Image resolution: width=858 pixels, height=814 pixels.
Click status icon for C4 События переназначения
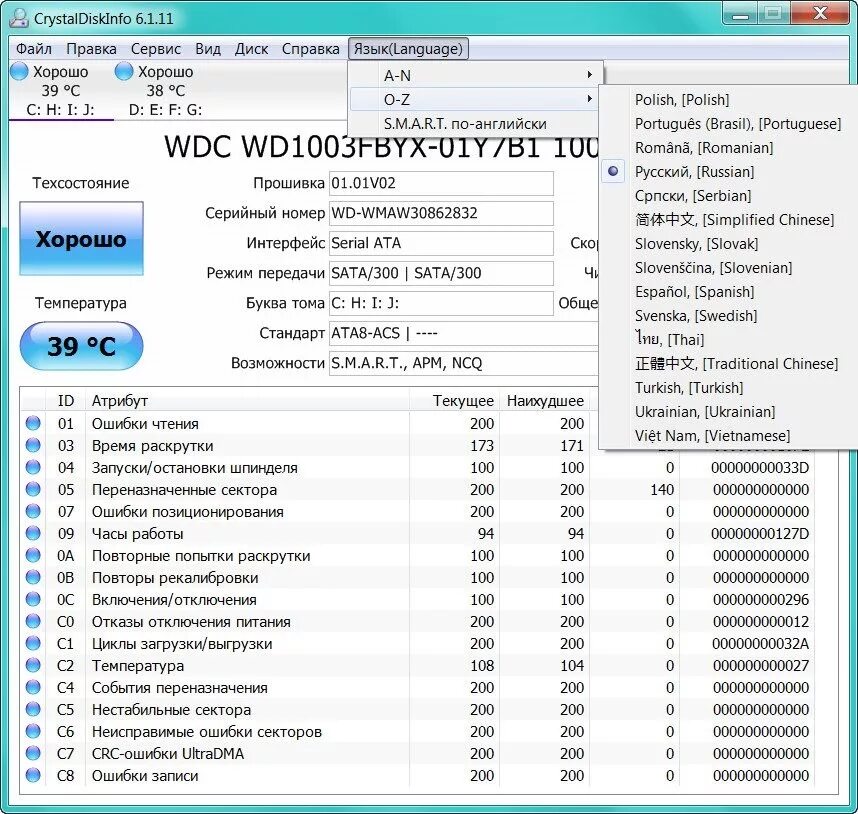(33, 687)
